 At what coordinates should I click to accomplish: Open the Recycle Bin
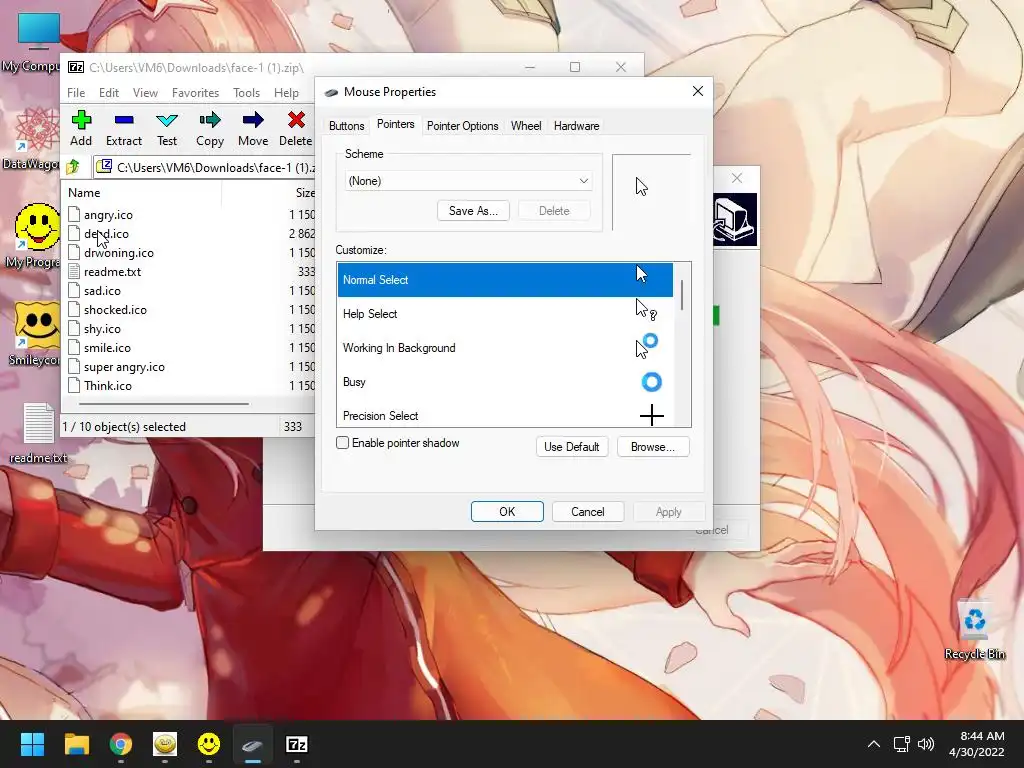coord(974,620)
